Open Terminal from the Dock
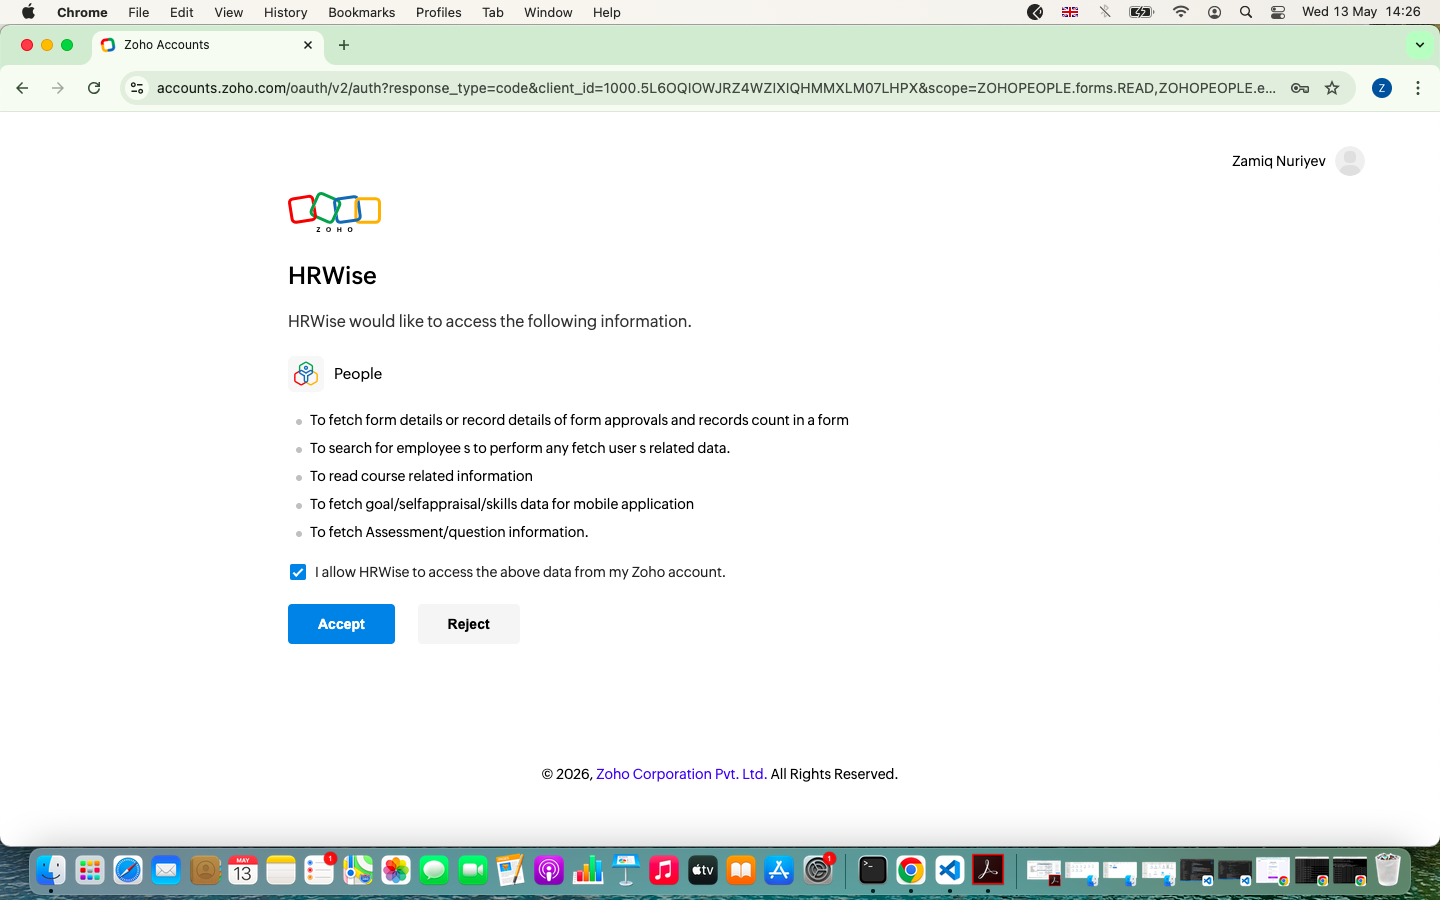The width and height of the screenshot is (1440, 900). (873, 870)
